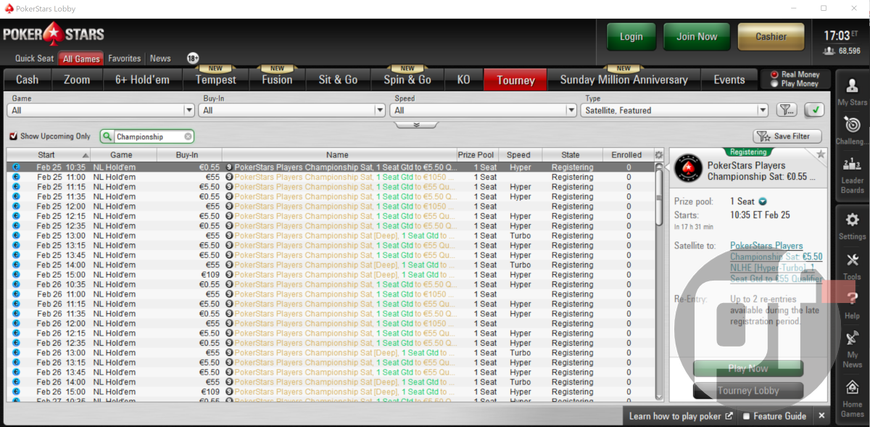The width and height of the screenshot is (870, 427).
Task: Click the Join Now button
Action: pos(697,37)
